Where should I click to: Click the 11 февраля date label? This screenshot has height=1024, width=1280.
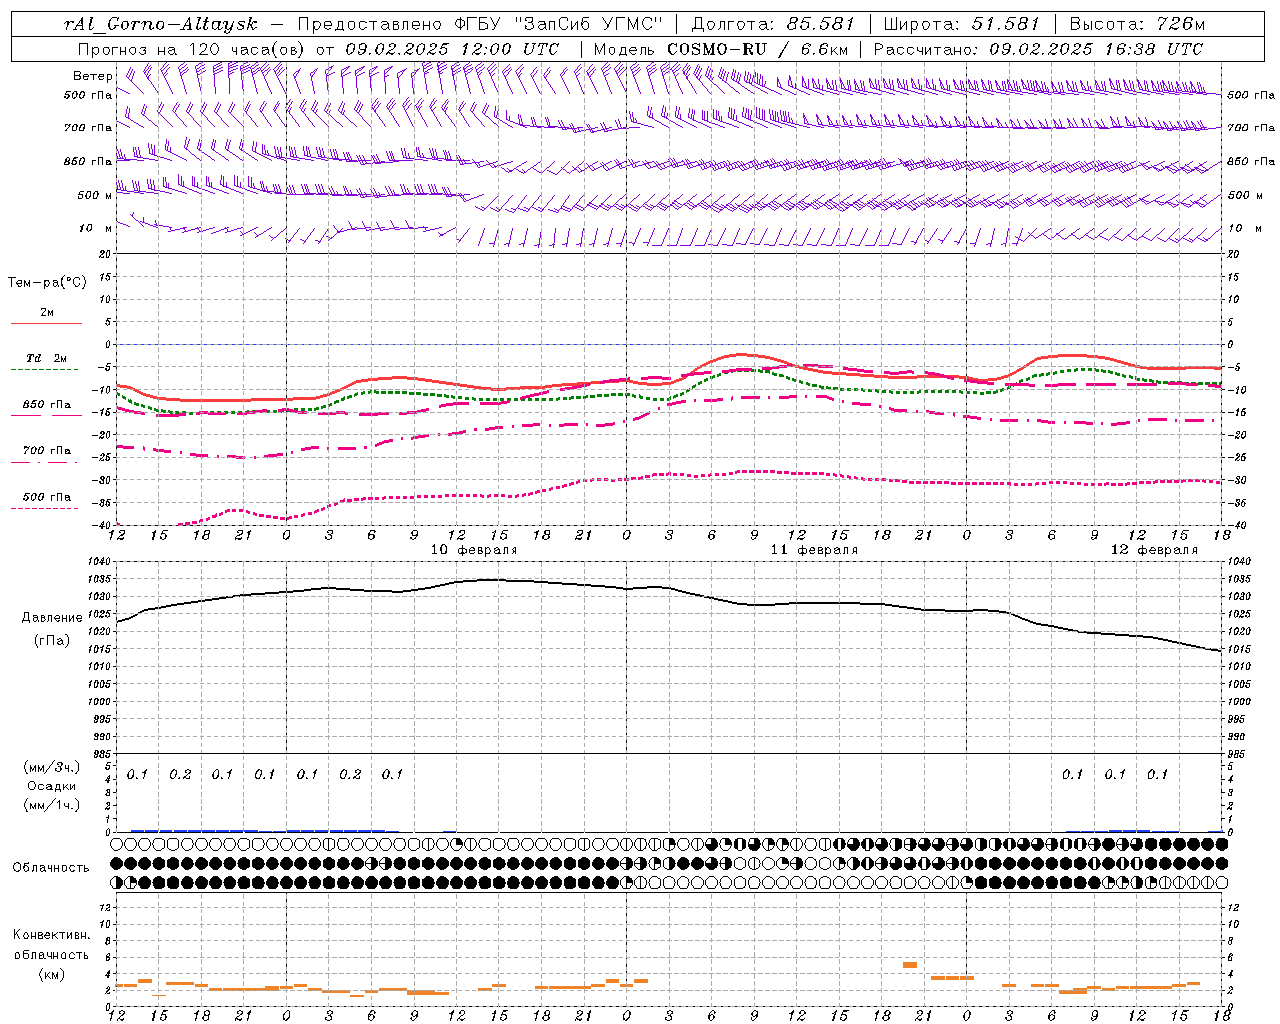coord(814,550)
